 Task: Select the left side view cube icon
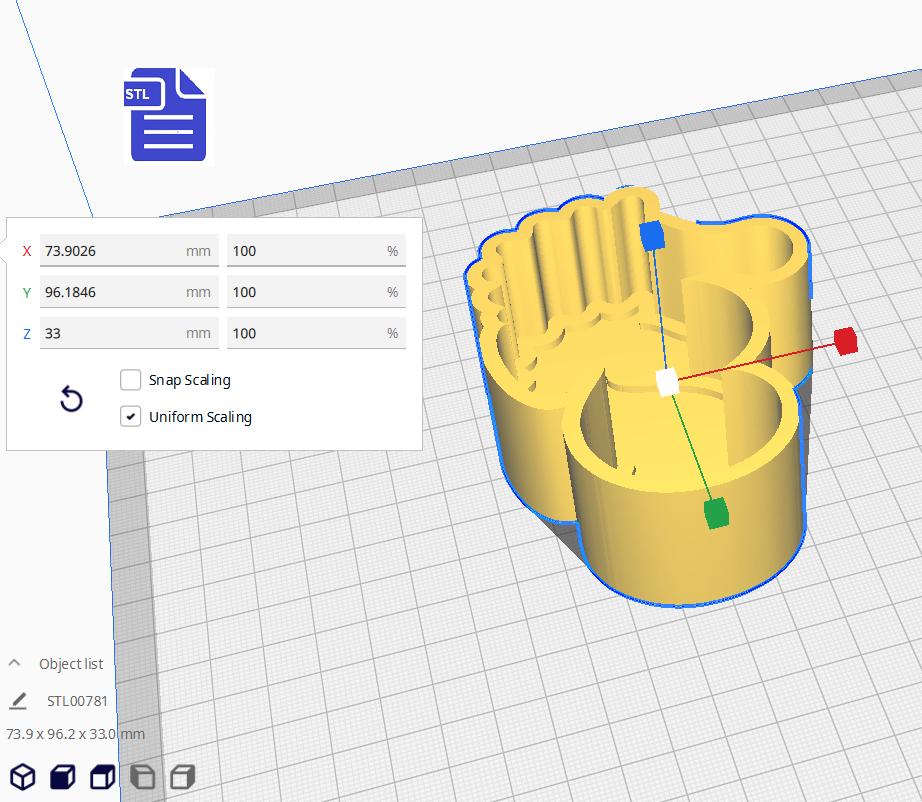tap(142, 777)
